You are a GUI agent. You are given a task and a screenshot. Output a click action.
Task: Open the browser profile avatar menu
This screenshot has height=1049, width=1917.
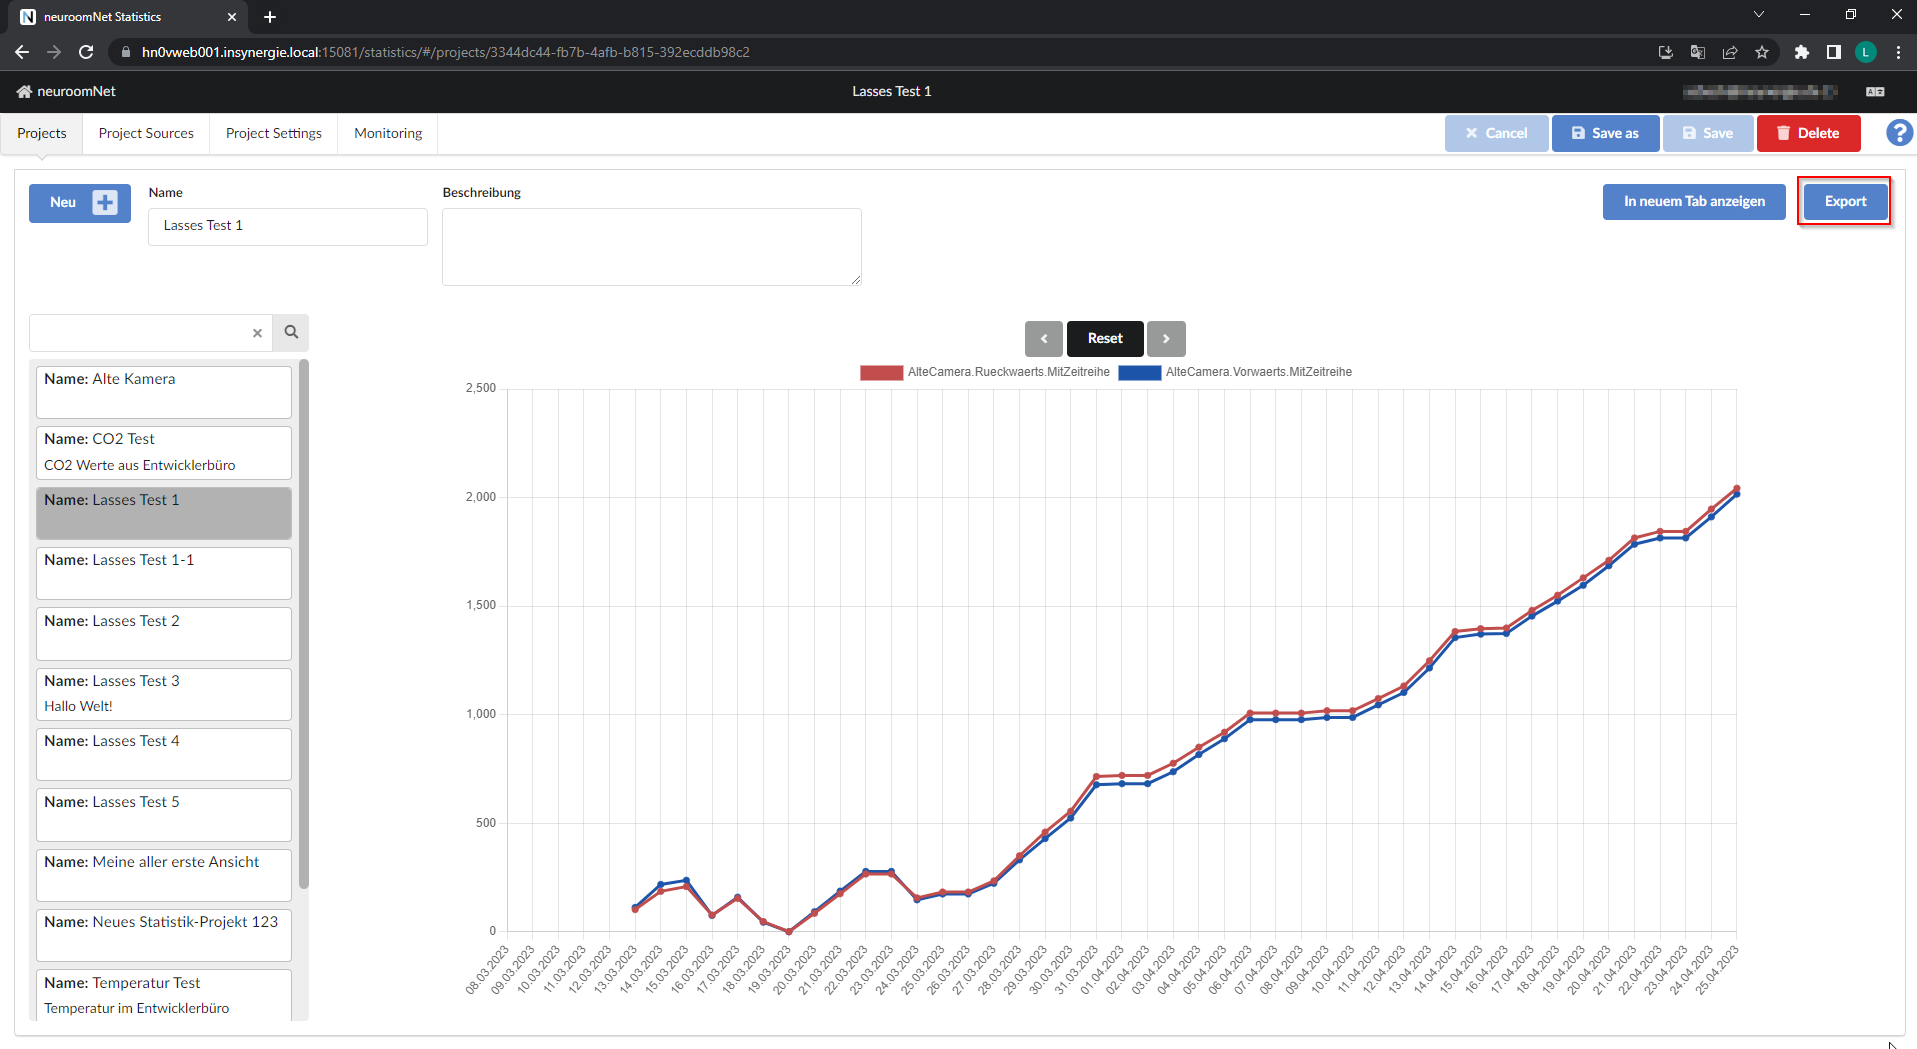pyautogui.click(x=1866, y=52)
